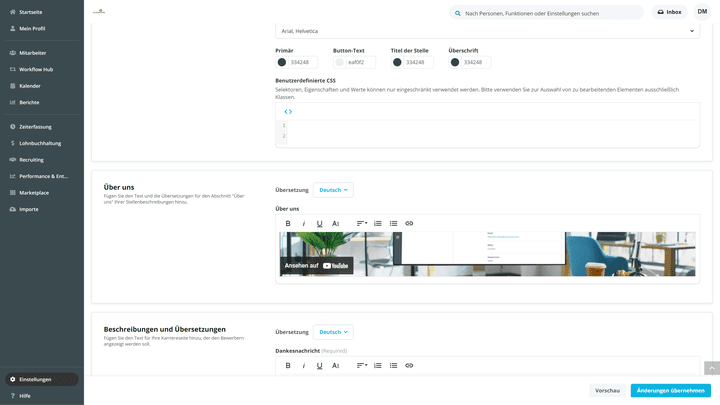The width and height of the screenshot is (720, 405).
Task: Toggle bold in Über uns editor
Action: (x=288, y=224)
